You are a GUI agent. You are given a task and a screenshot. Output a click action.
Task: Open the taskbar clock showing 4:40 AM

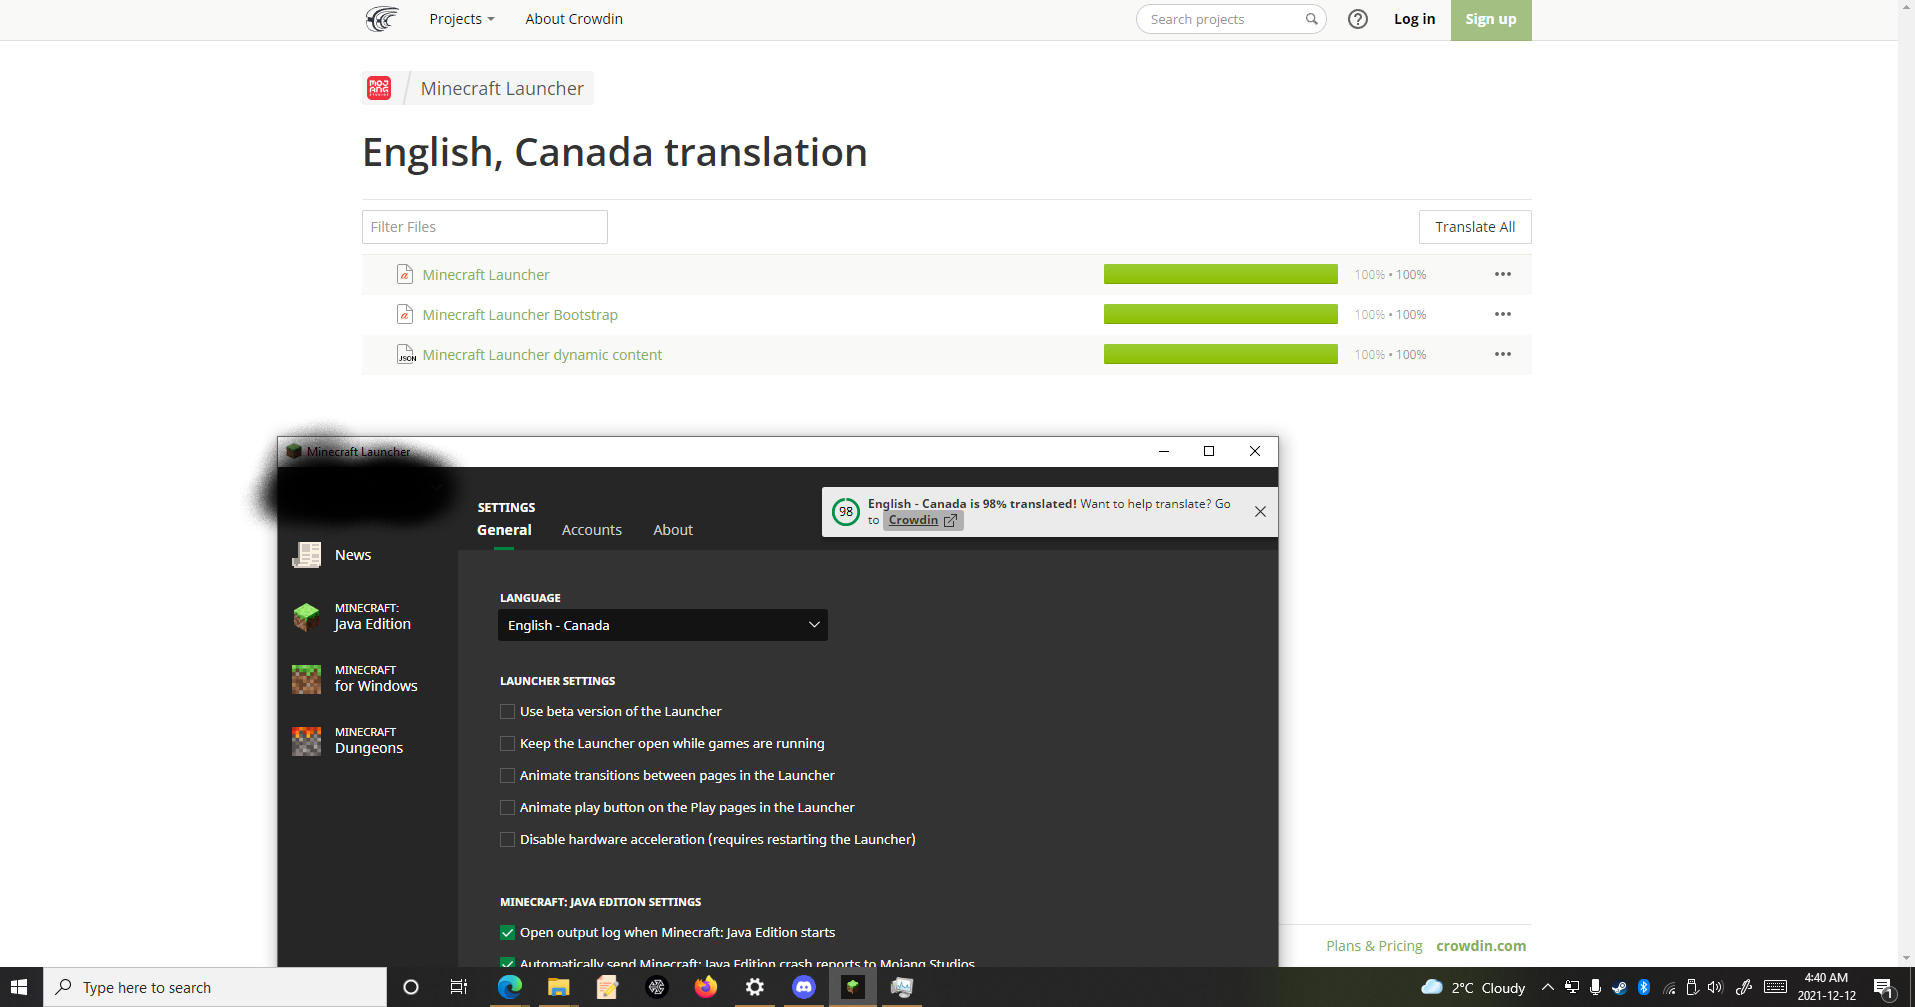coord(1826,987)
